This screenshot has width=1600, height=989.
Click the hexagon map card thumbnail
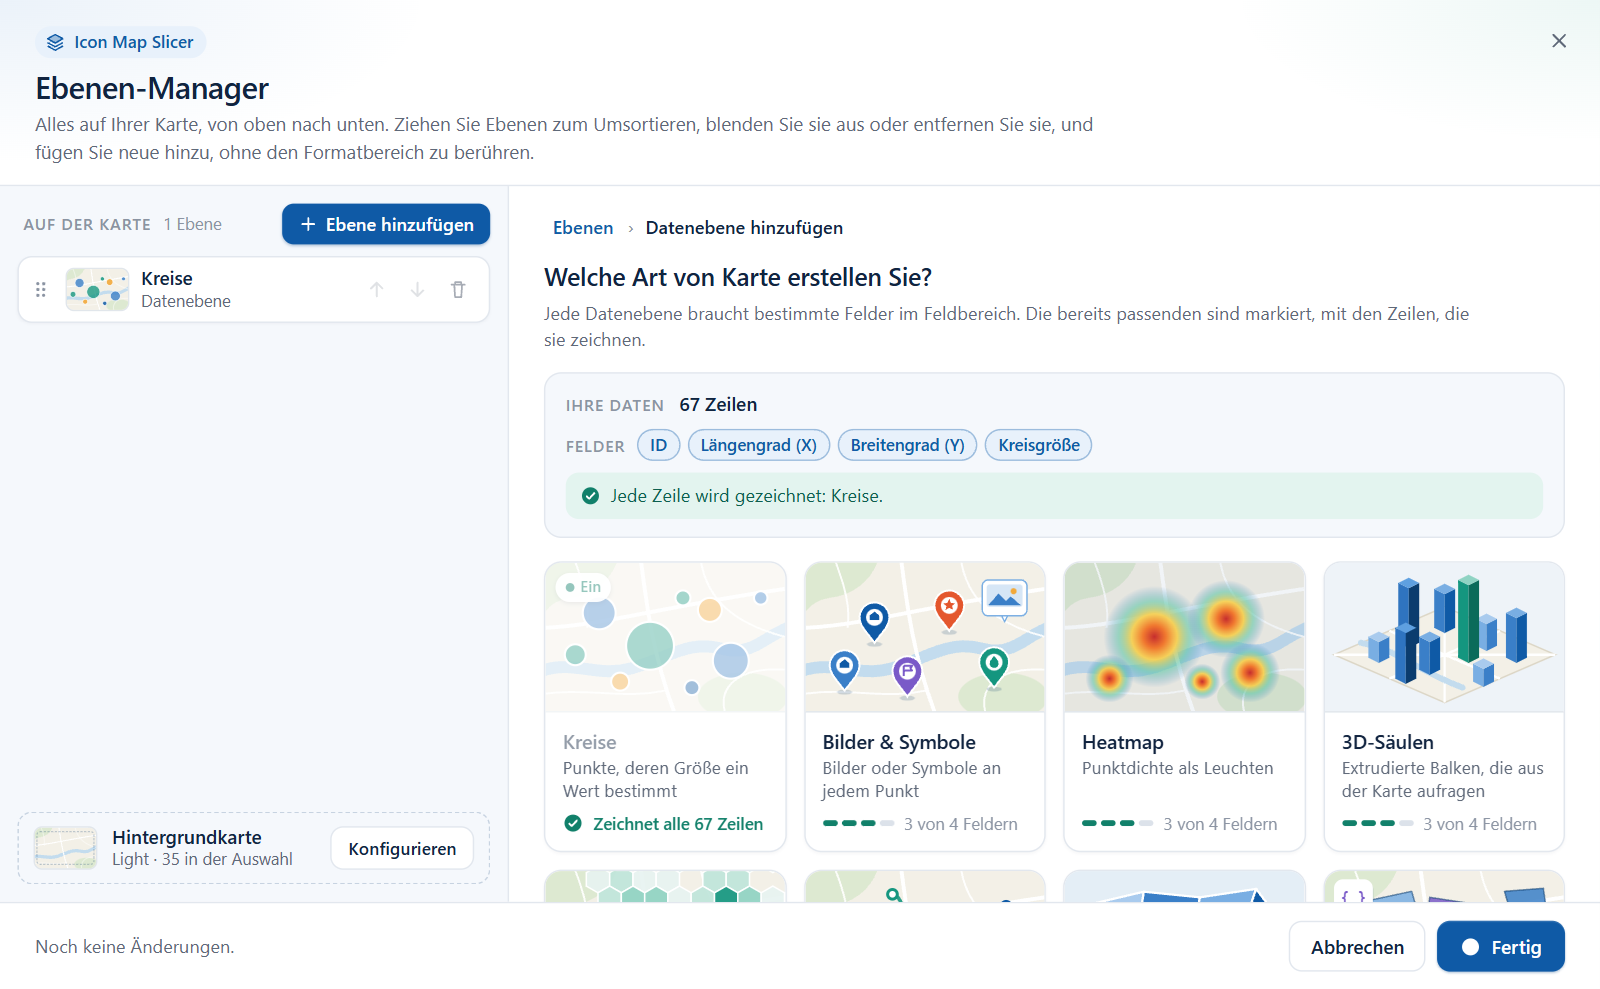(665, 886)
